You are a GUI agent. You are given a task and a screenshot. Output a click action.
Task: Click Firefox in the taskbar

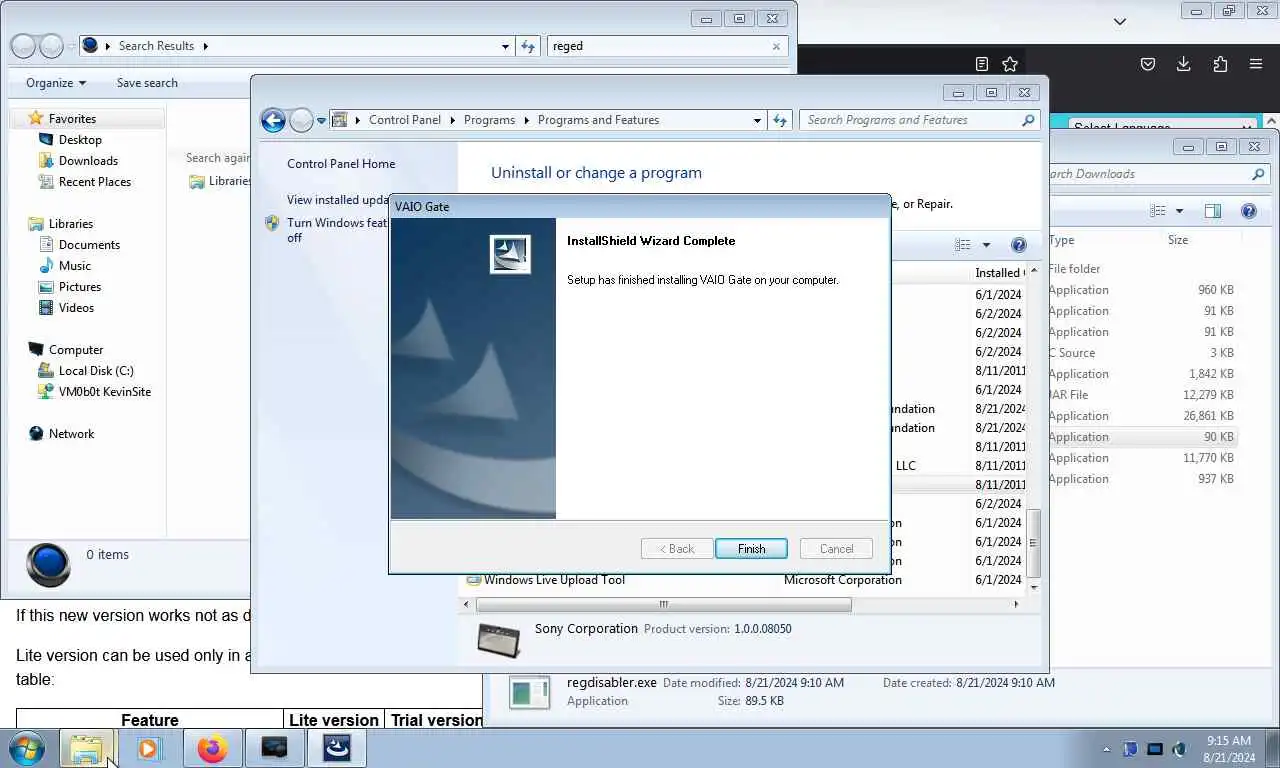pos(212,748)
